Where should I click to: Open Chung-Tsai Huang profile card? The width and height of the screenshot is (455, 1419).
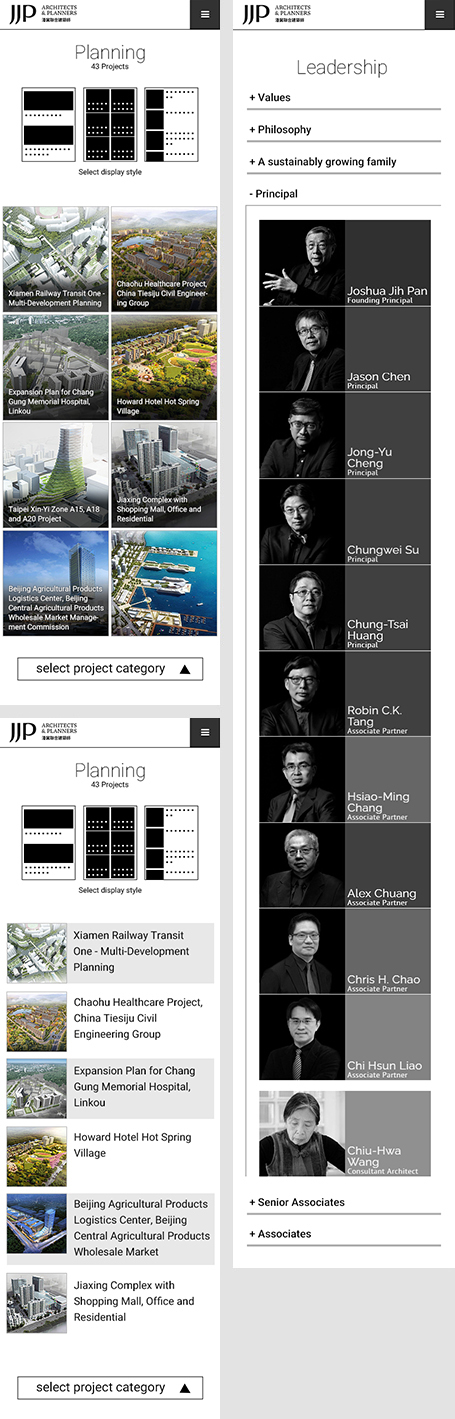345,608
